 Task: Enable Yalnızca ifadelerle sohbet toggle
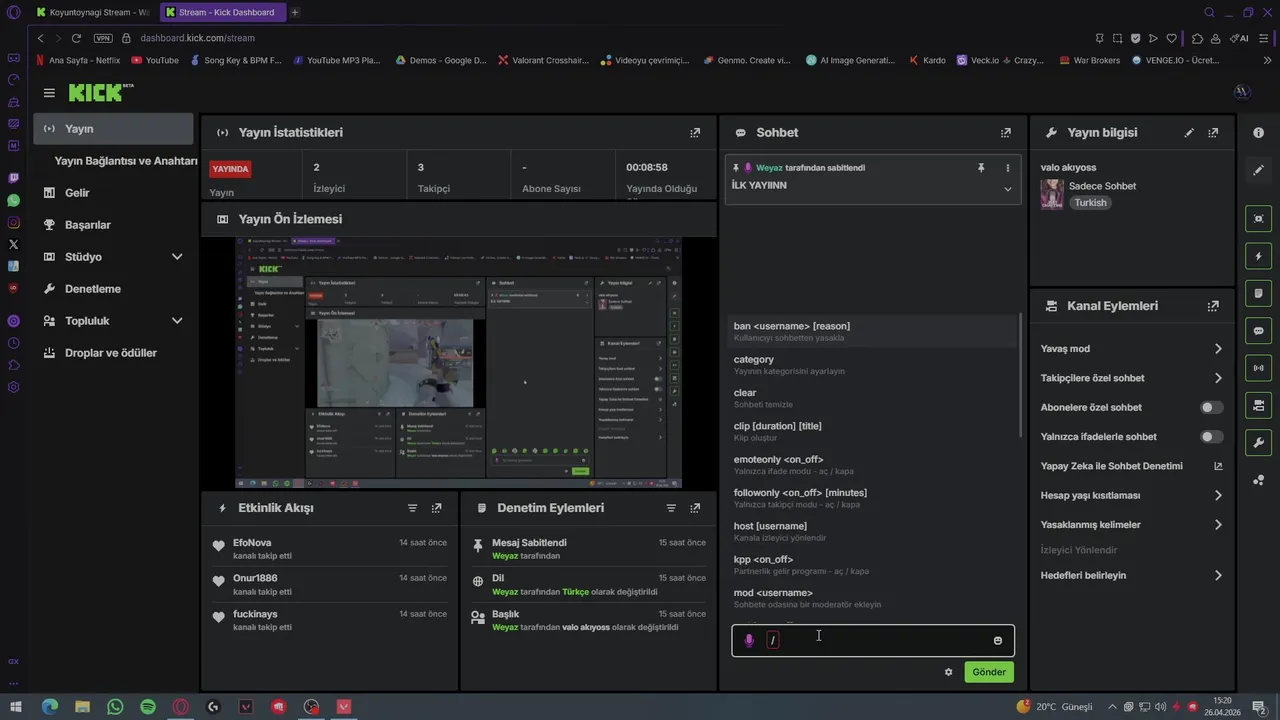1211,437
